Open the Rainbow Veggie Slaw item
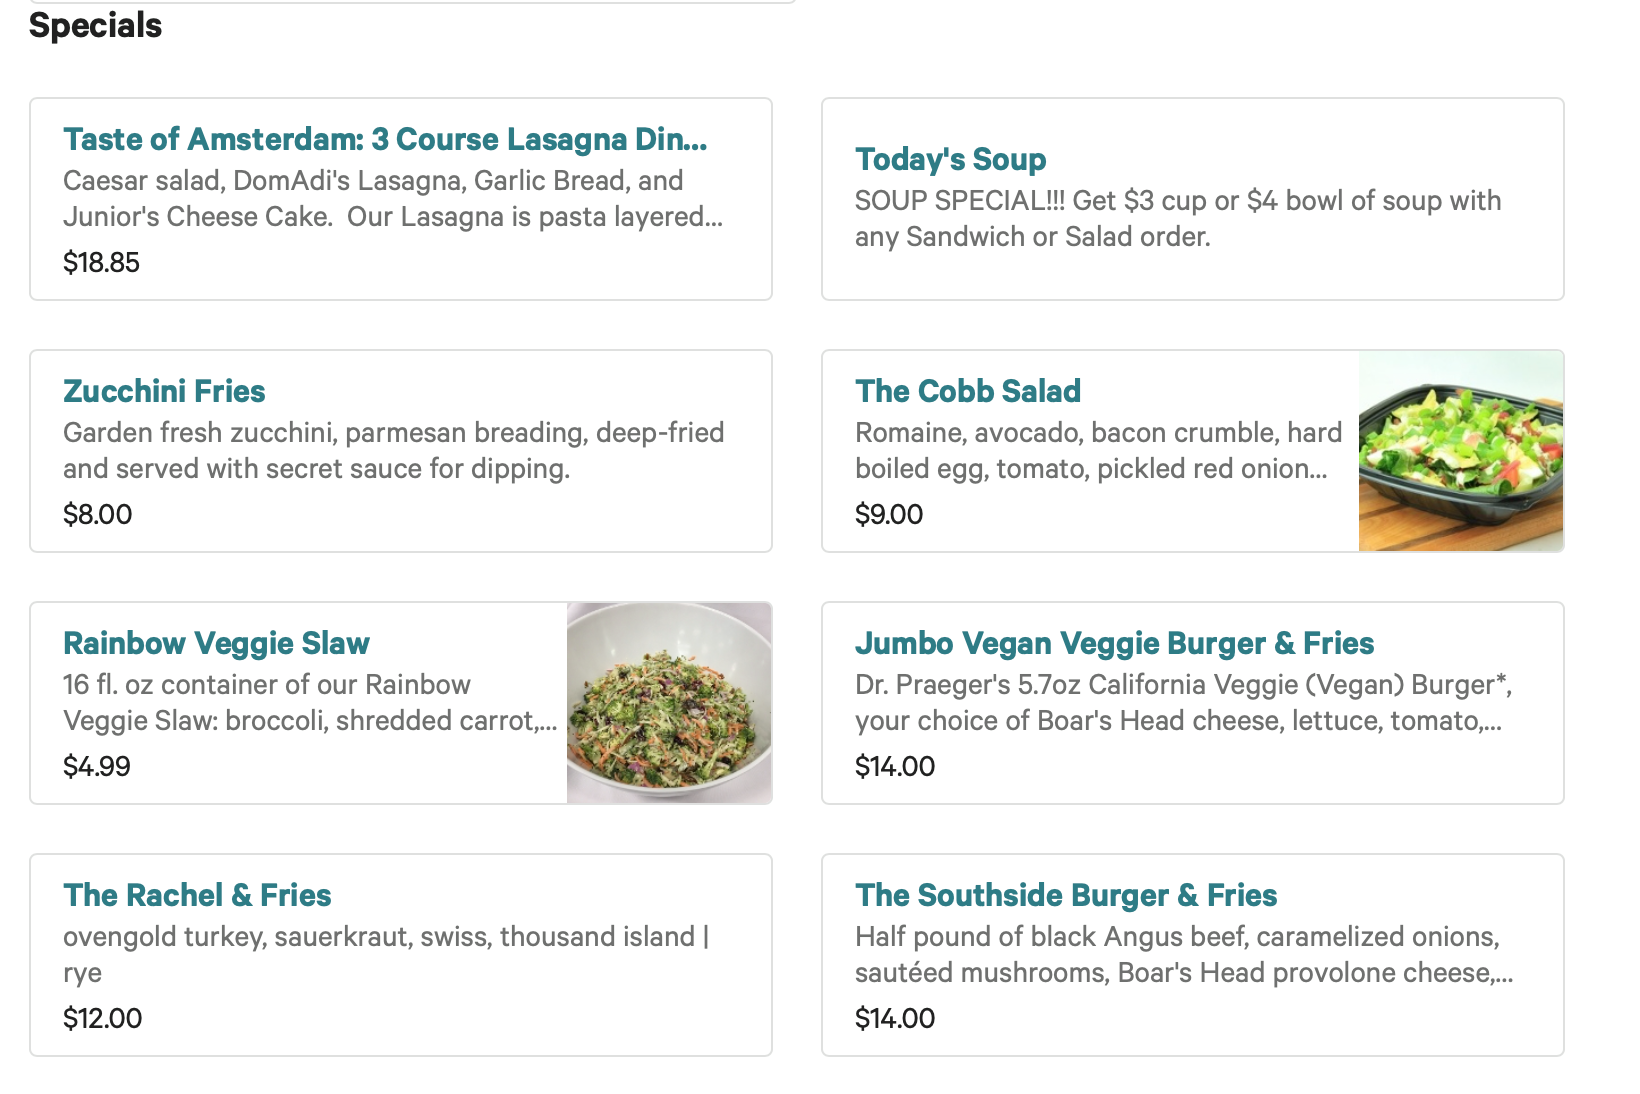The image size is (1640, 1094). [216, 643]
